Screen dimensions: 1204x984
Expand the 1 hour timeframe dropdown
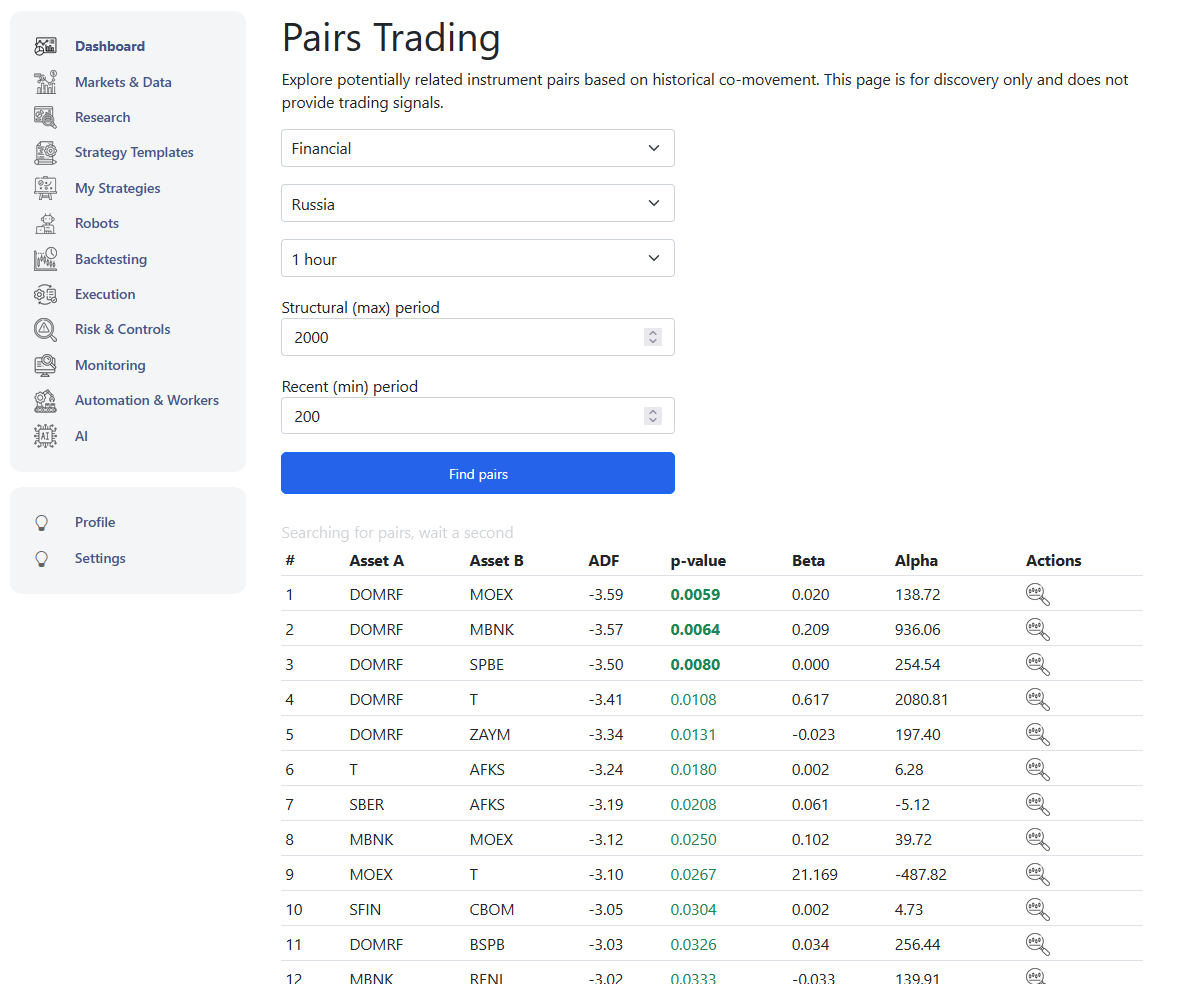coord(477,259)
